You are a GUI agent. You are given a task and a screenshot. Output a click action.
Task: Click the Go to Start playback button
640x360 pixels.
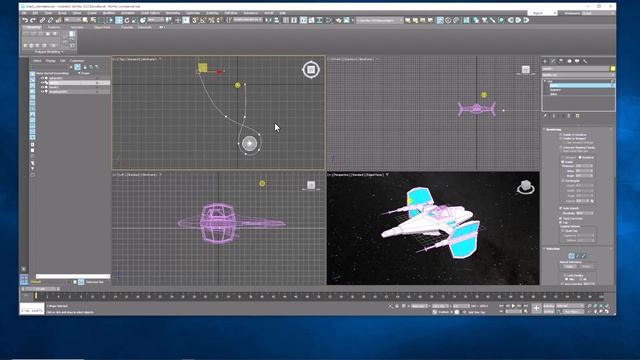coord(501,306)
